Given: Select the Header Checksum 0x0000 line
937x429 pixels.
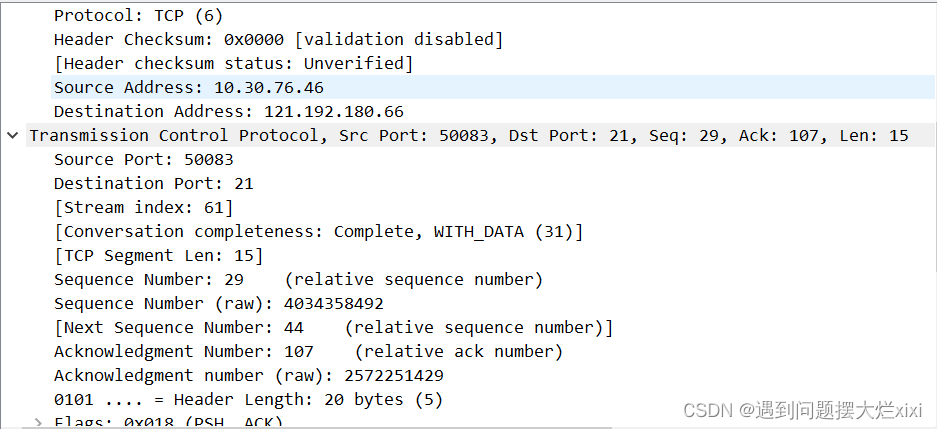Looking at the screenshot, I should [x=278, y=40].
